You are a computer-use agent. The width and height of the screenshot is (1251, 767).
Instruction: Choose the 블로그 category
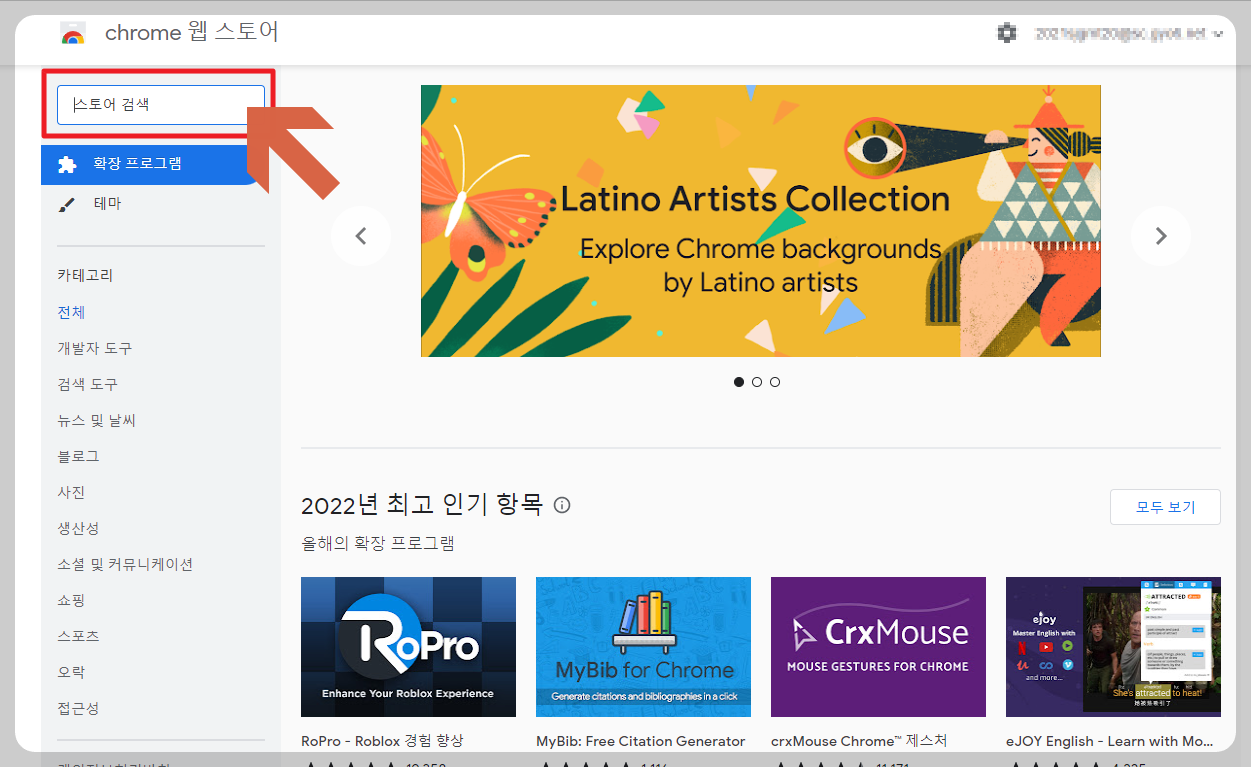pos(78,456)
